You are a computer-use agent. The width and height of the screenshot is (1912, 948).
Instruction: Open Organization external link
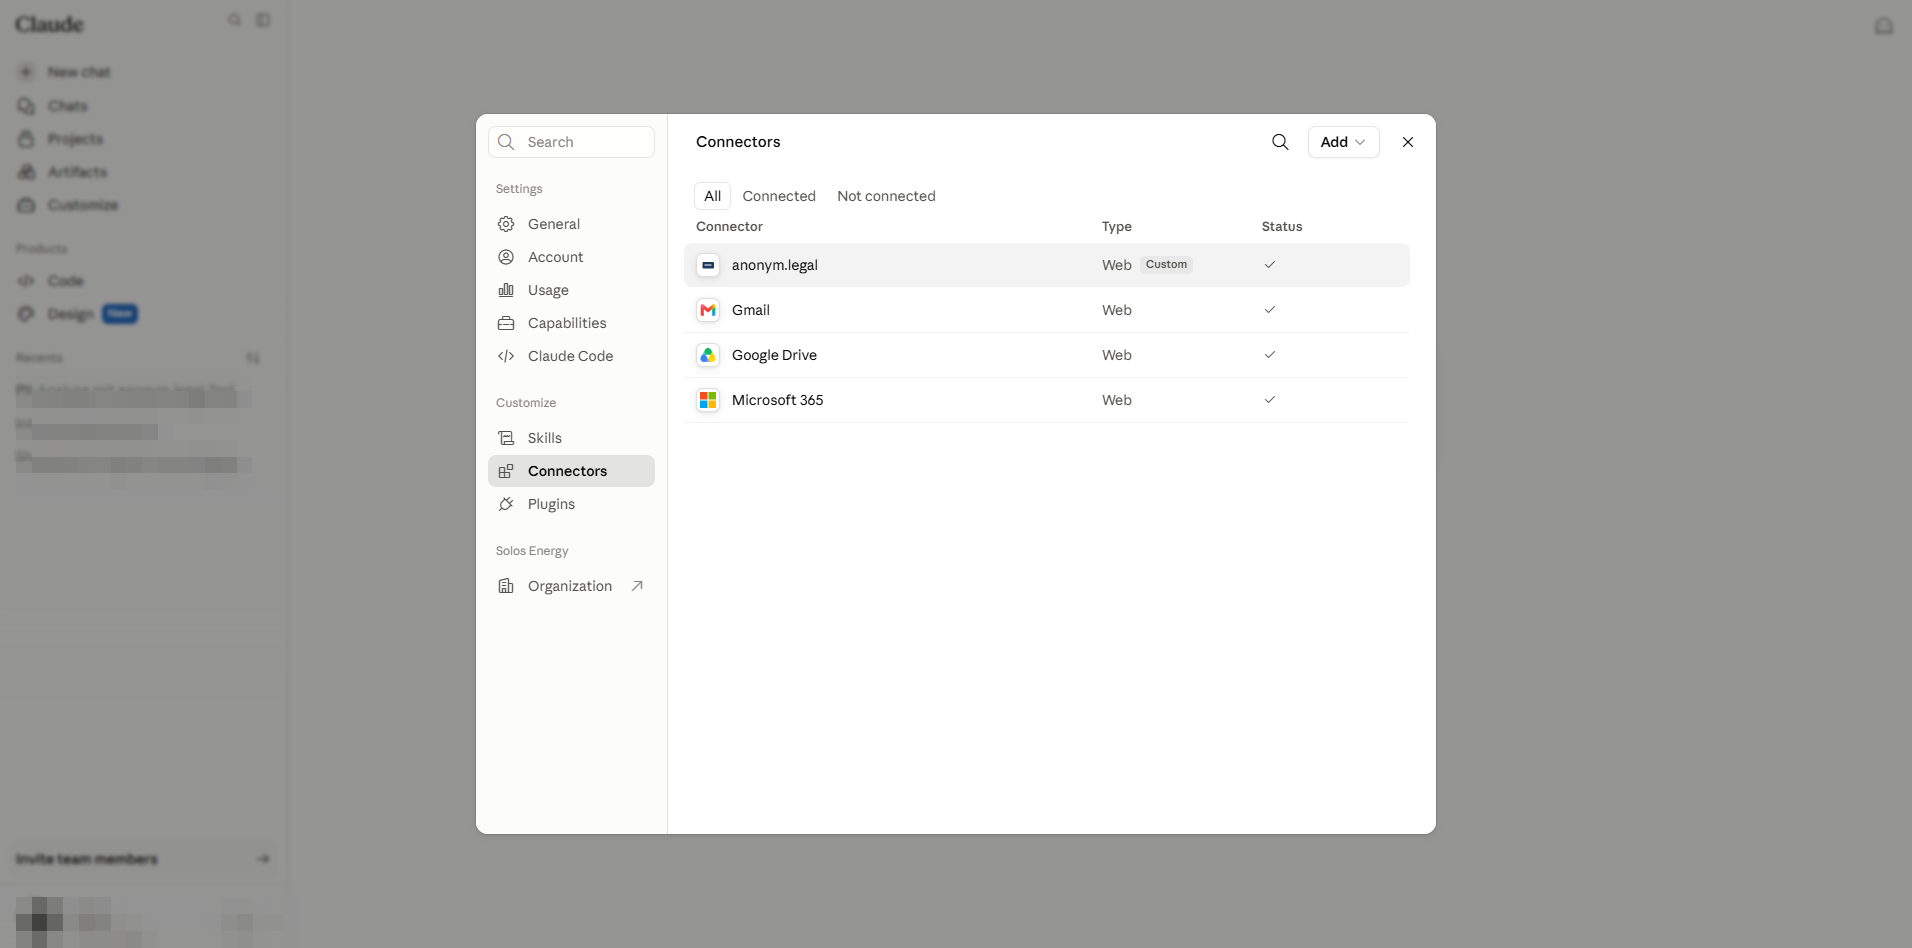click(571, 586)
